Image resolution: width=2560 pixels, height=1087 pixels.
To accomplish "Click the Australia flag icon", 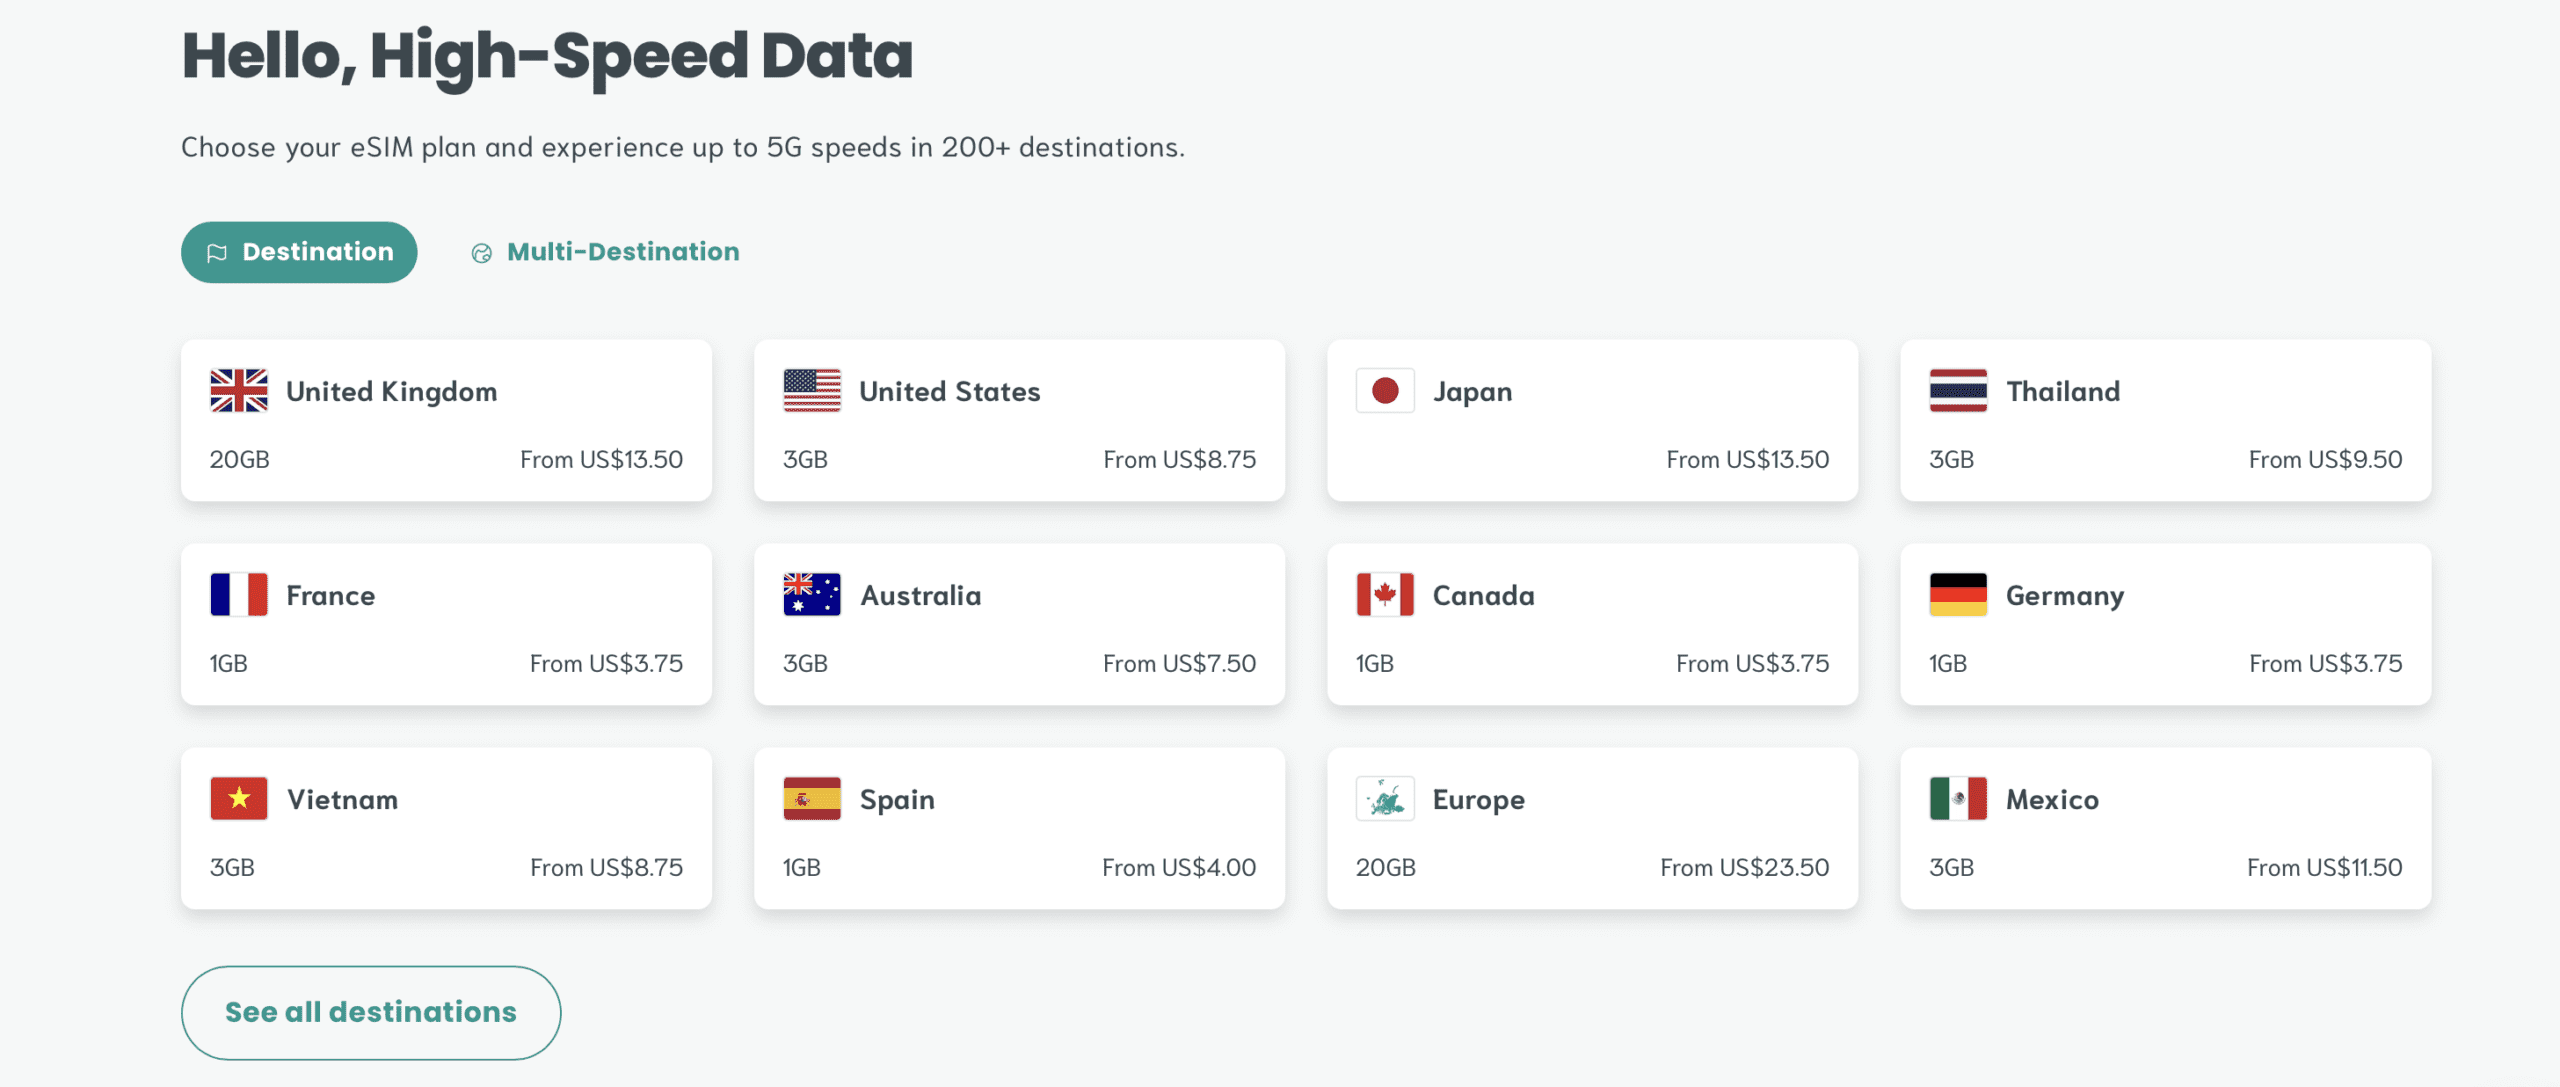I will 812,595.
